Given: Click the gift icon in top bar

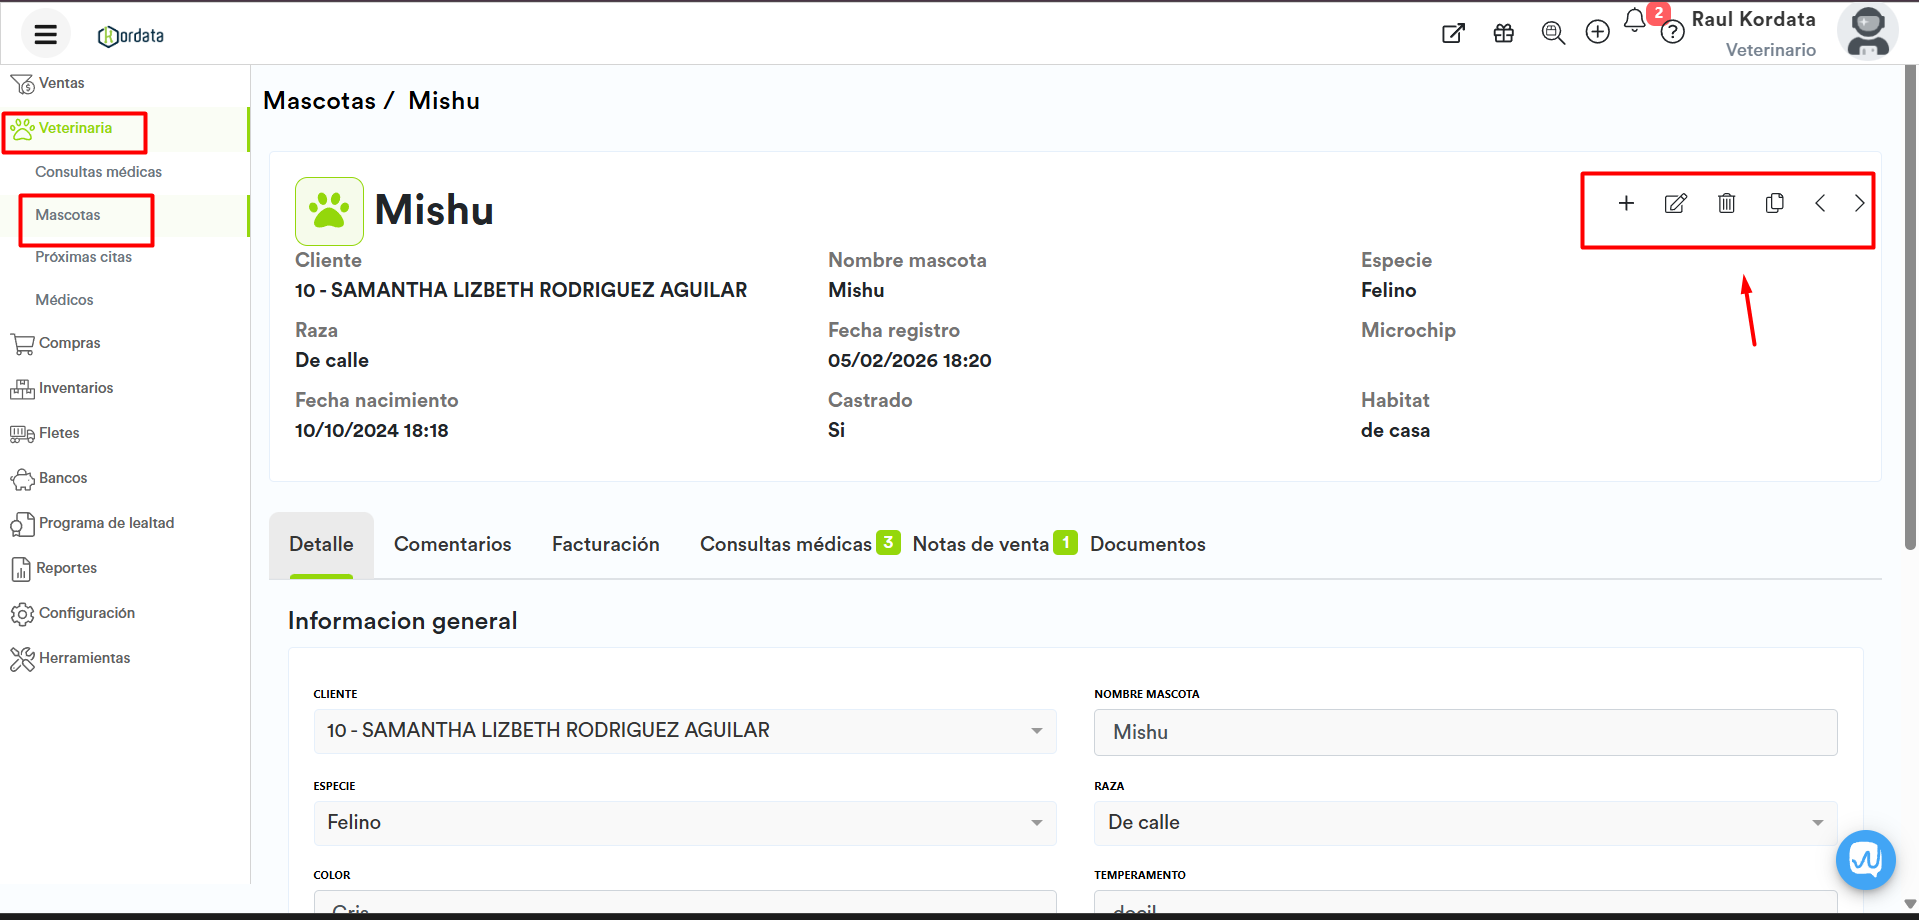Looking at the screenshot, I should click(x=1503, y=33).
